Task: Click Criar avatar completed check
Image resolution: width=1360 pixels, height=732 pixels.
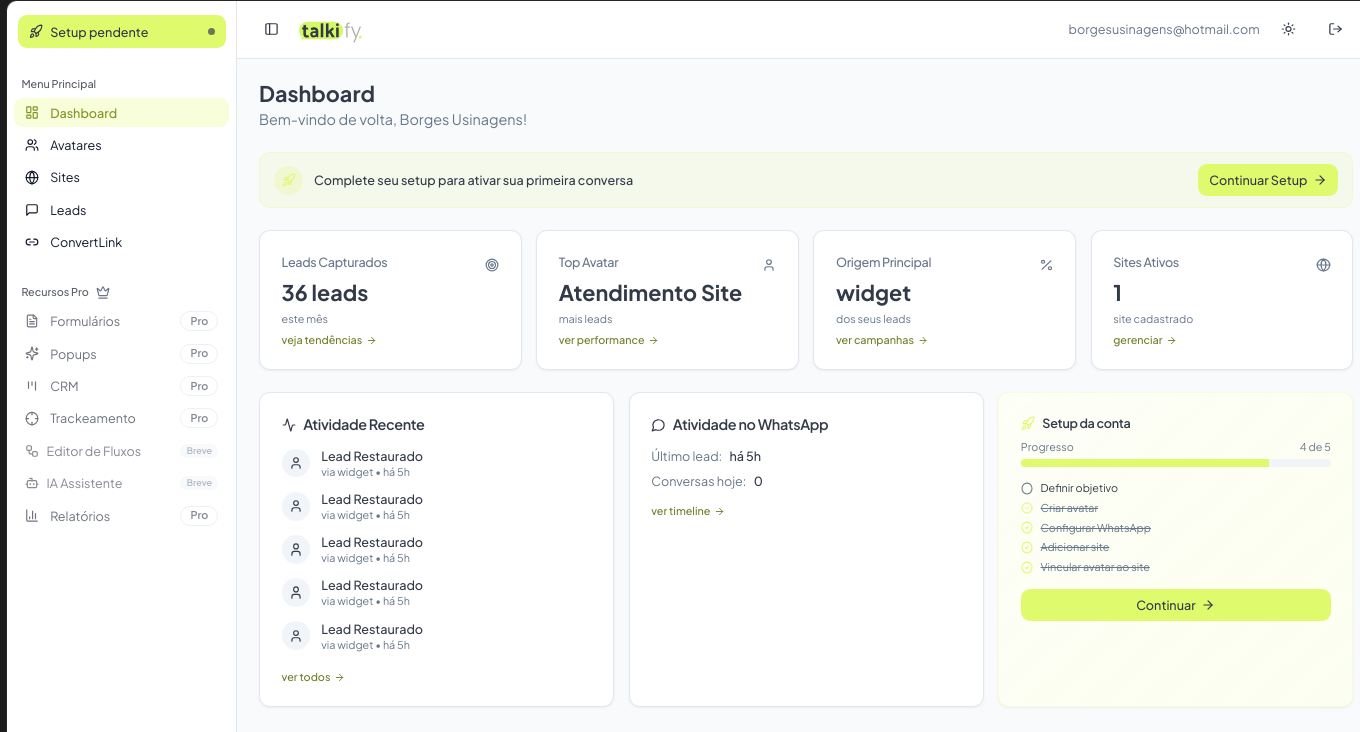Action: pyautogui.click(x=1027, y=508)
